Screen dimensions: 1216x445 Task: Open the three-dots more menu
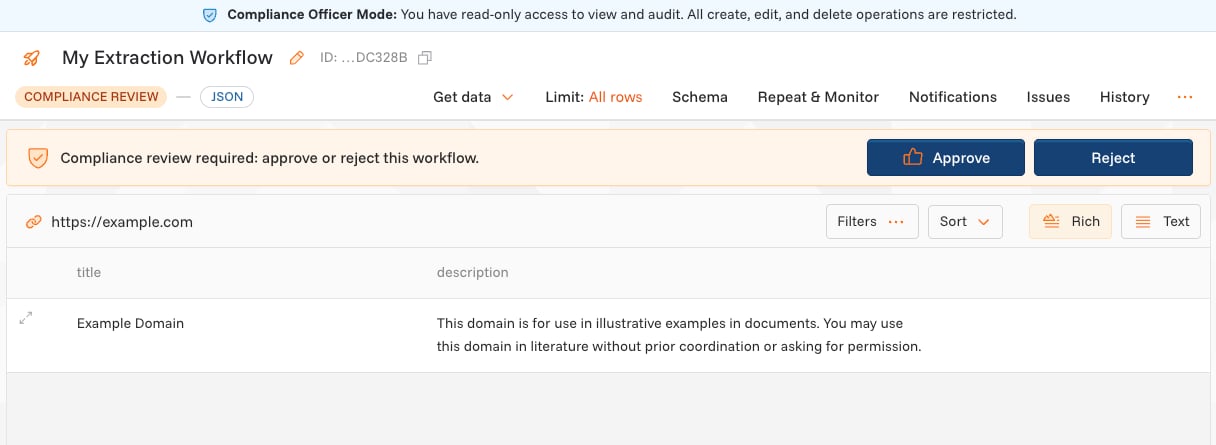[x=1185, y=97]
